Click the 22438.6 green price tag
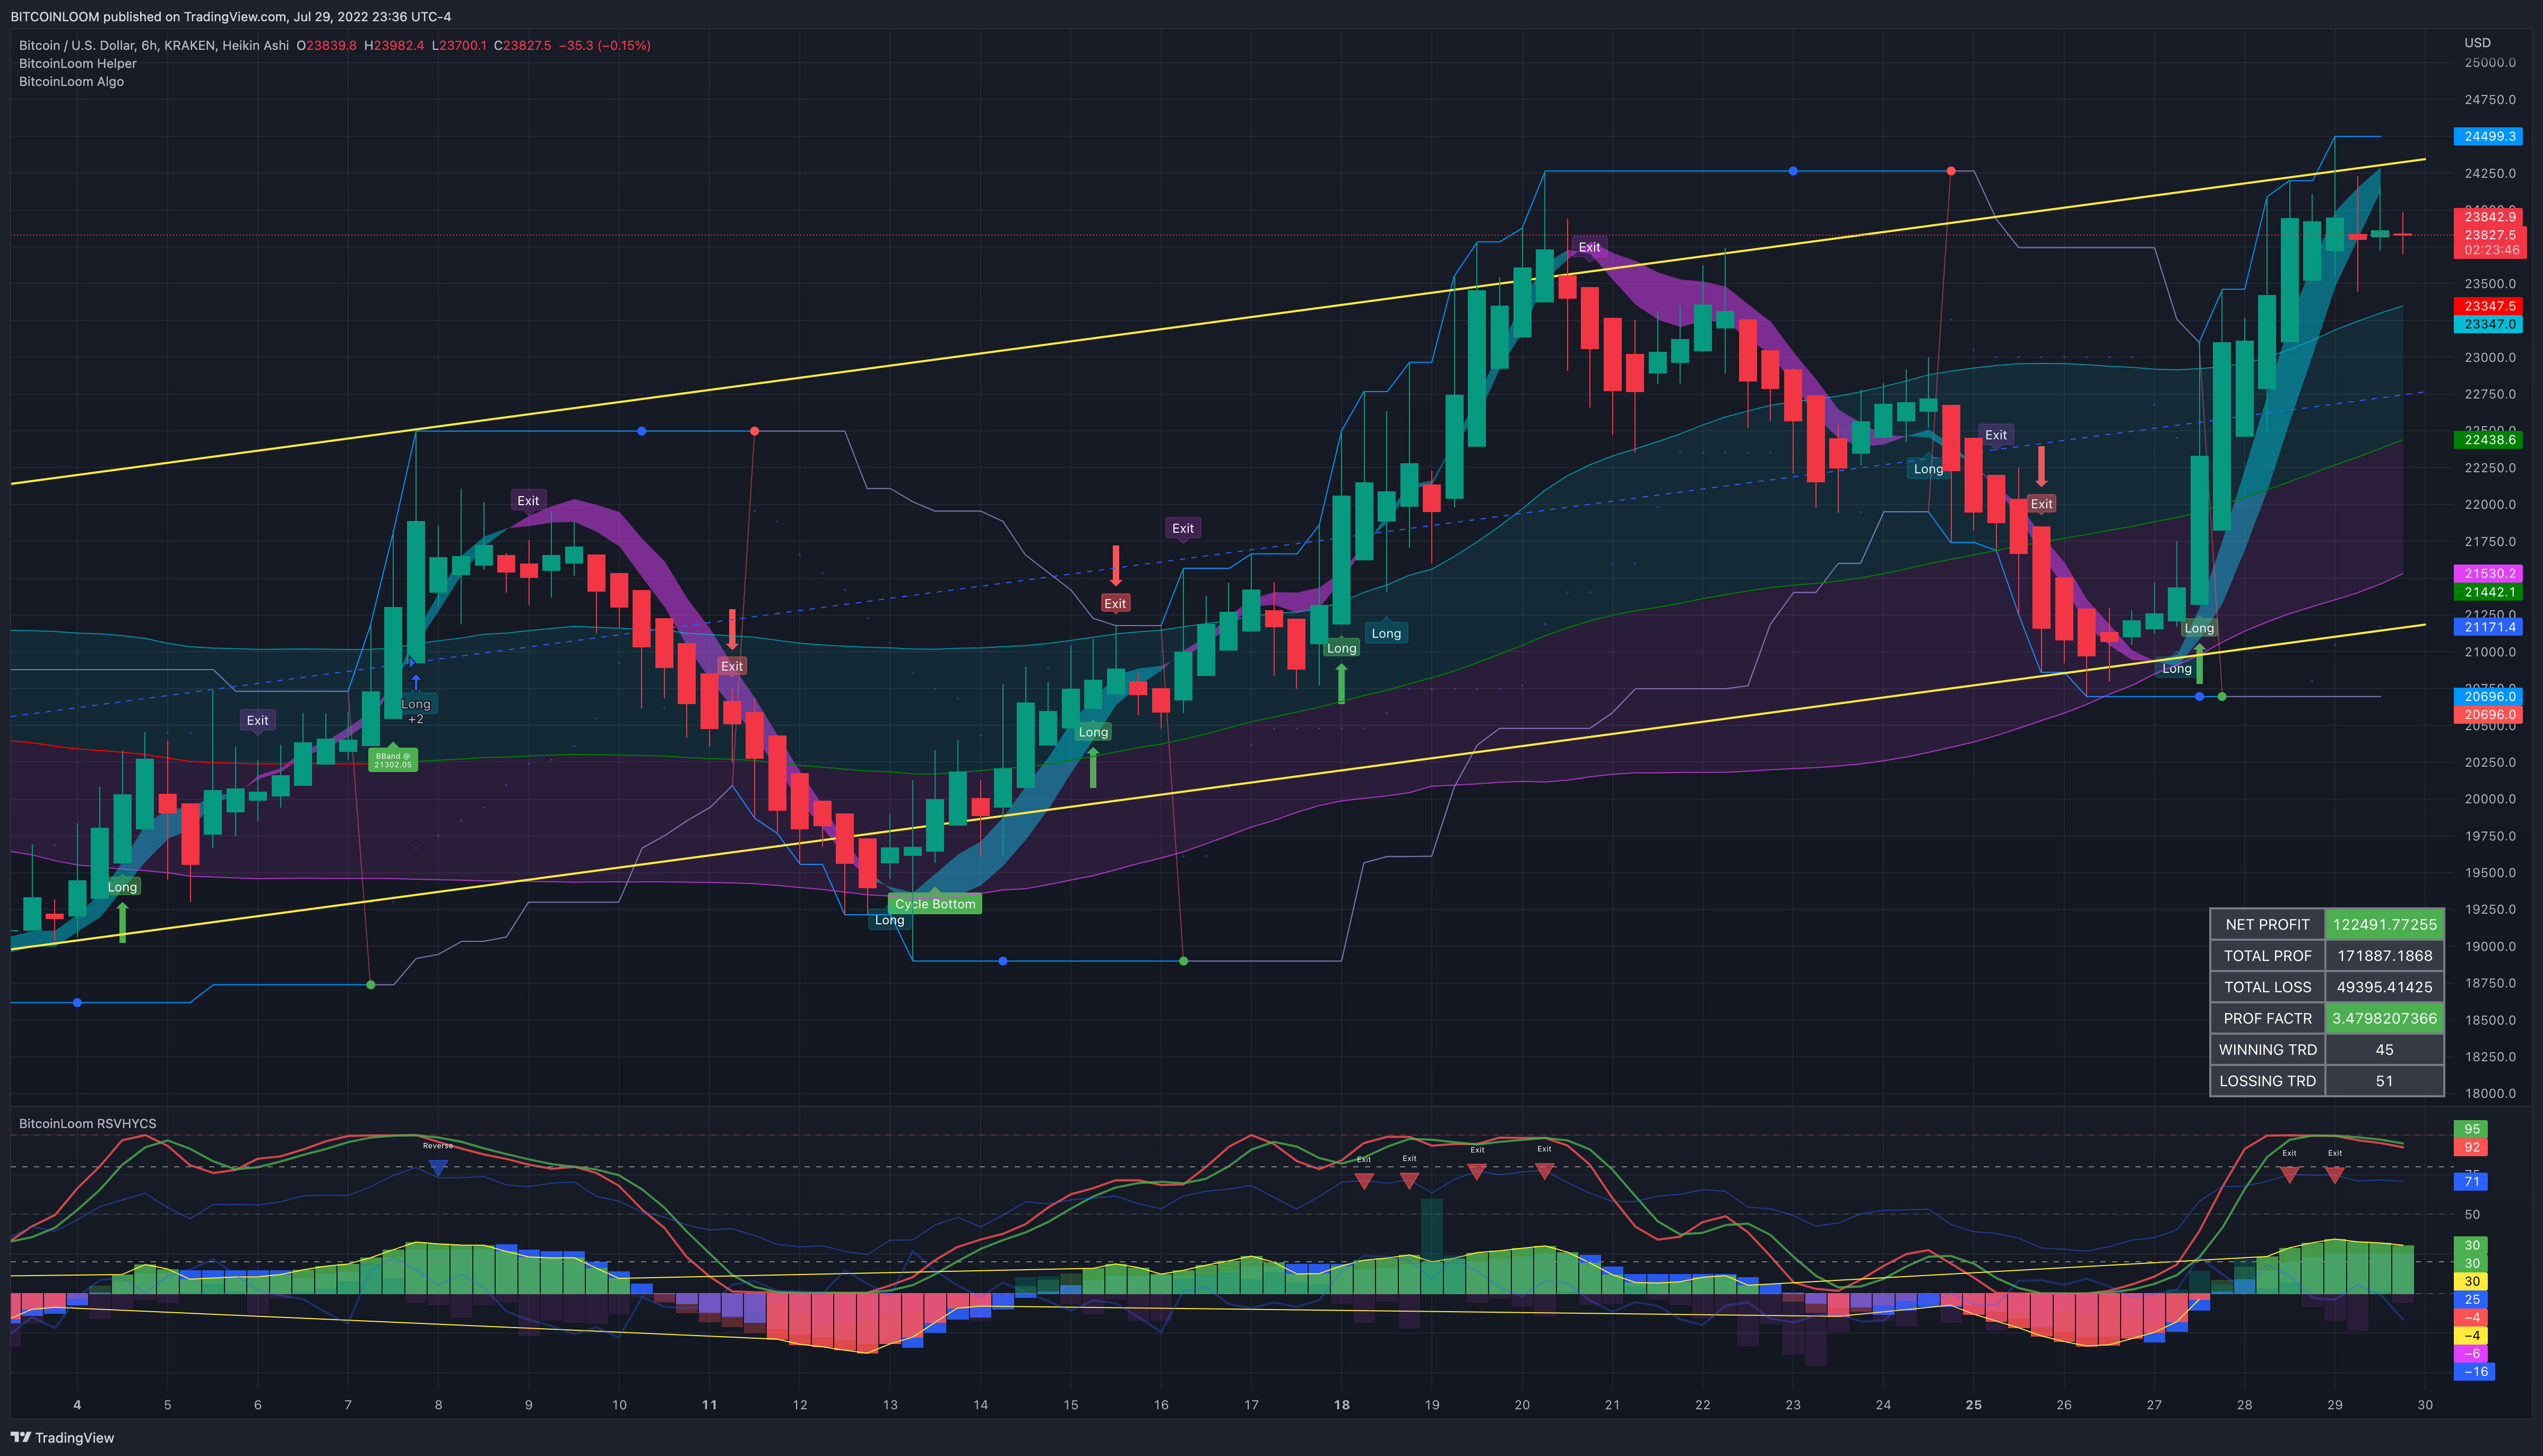Screen dimensions: 2543x1456 pos(2489,439)
